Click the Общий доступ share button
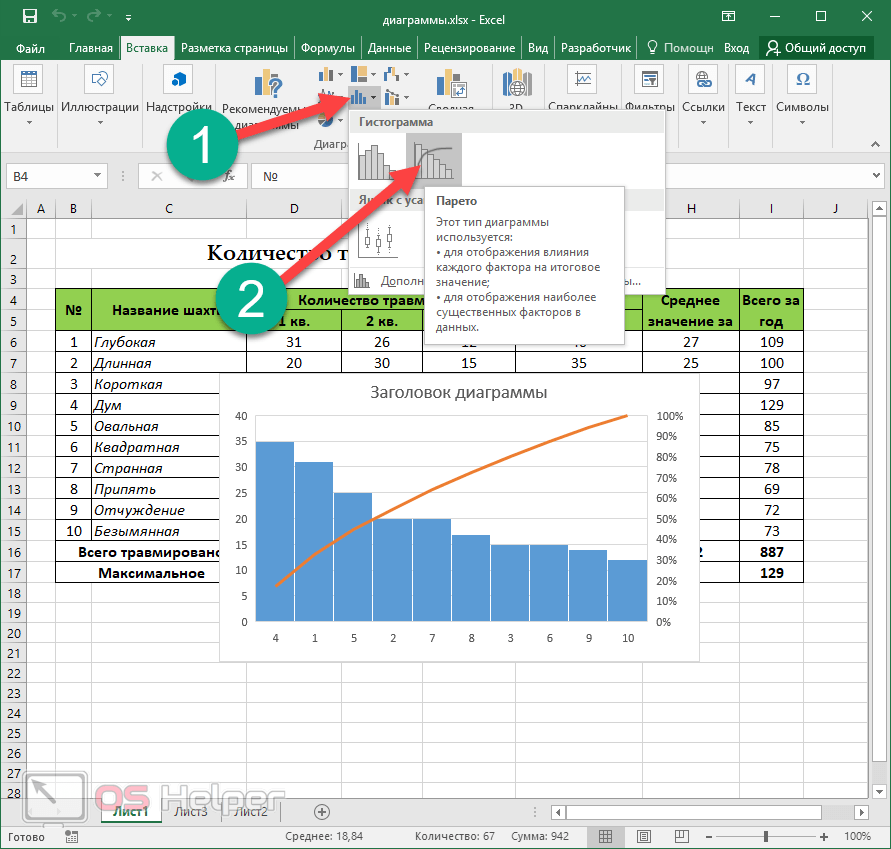This screenshot has width=891, height=849. [816, 48]
